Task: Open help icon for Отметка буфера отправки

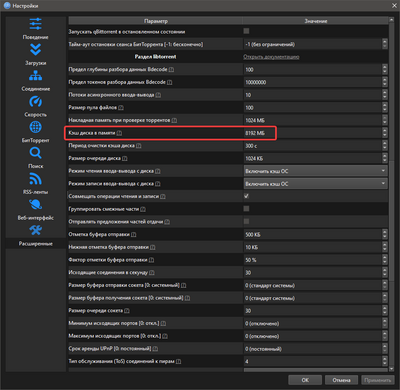Action: pyautogui.click(x=134, y=235)
